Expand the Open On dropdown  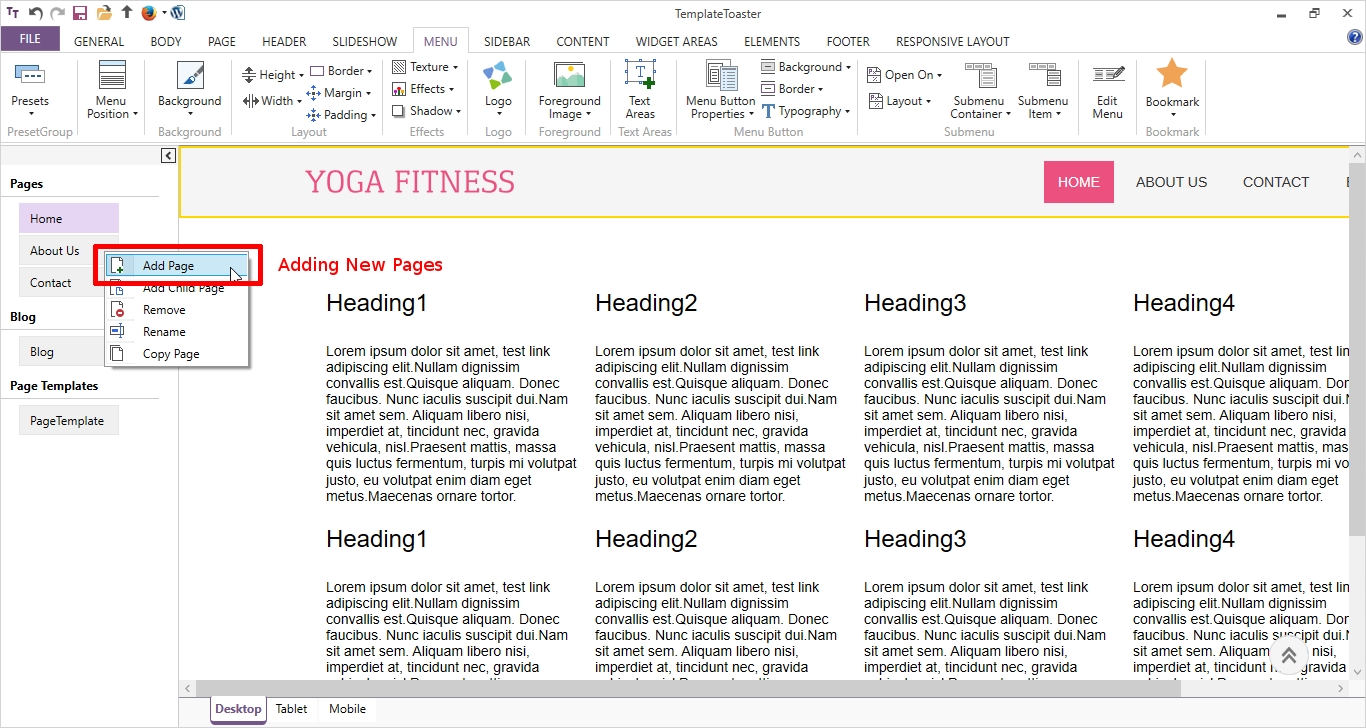(907, 75)
